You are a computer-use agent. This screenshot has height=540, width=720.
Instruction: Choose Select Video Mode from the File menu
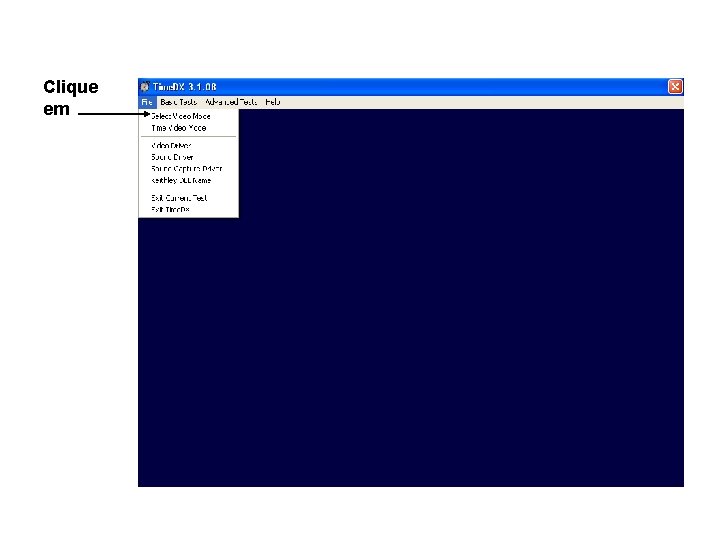point(188,116)
